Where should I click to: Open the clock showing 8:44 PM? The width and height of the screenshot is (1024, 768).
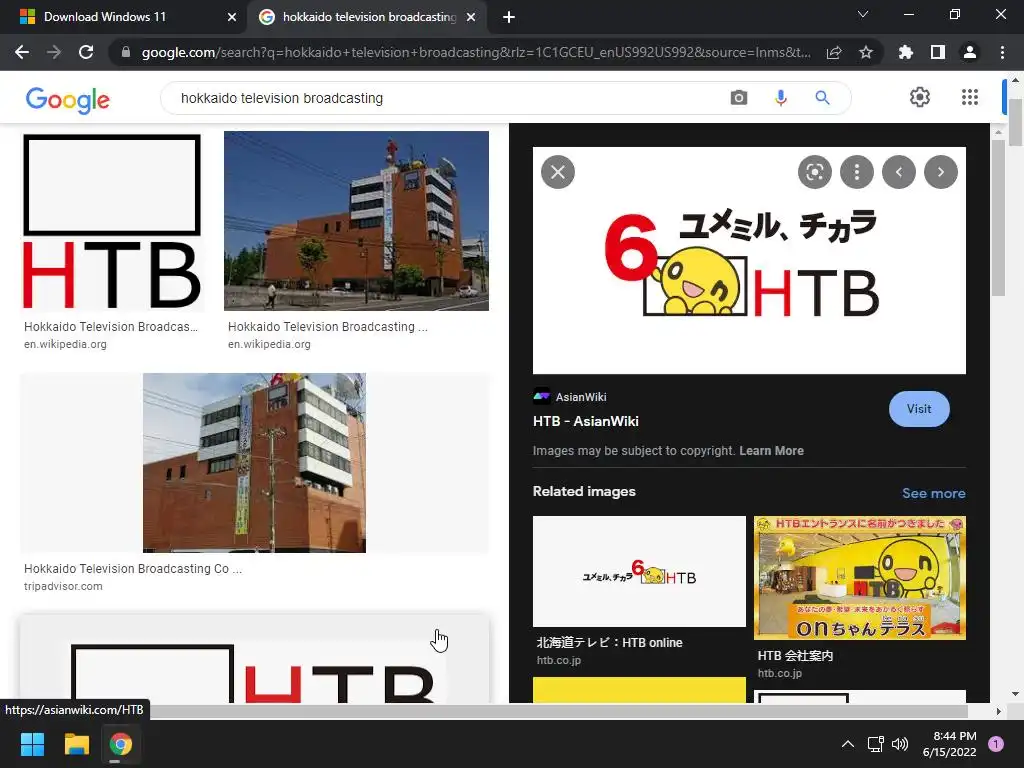tap(949, 744)
